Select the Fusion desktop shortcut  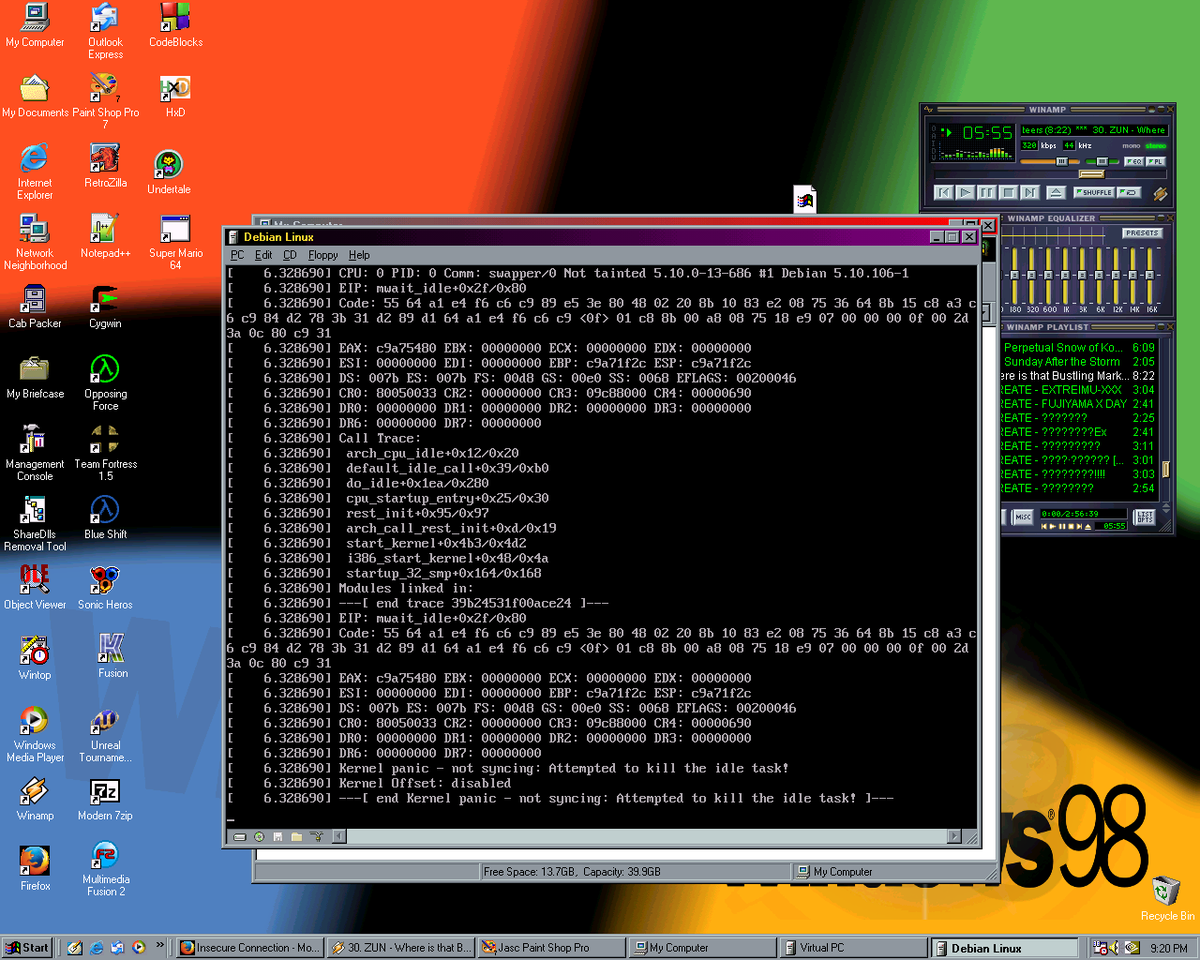pyautogui.click(x=112, y=656)
